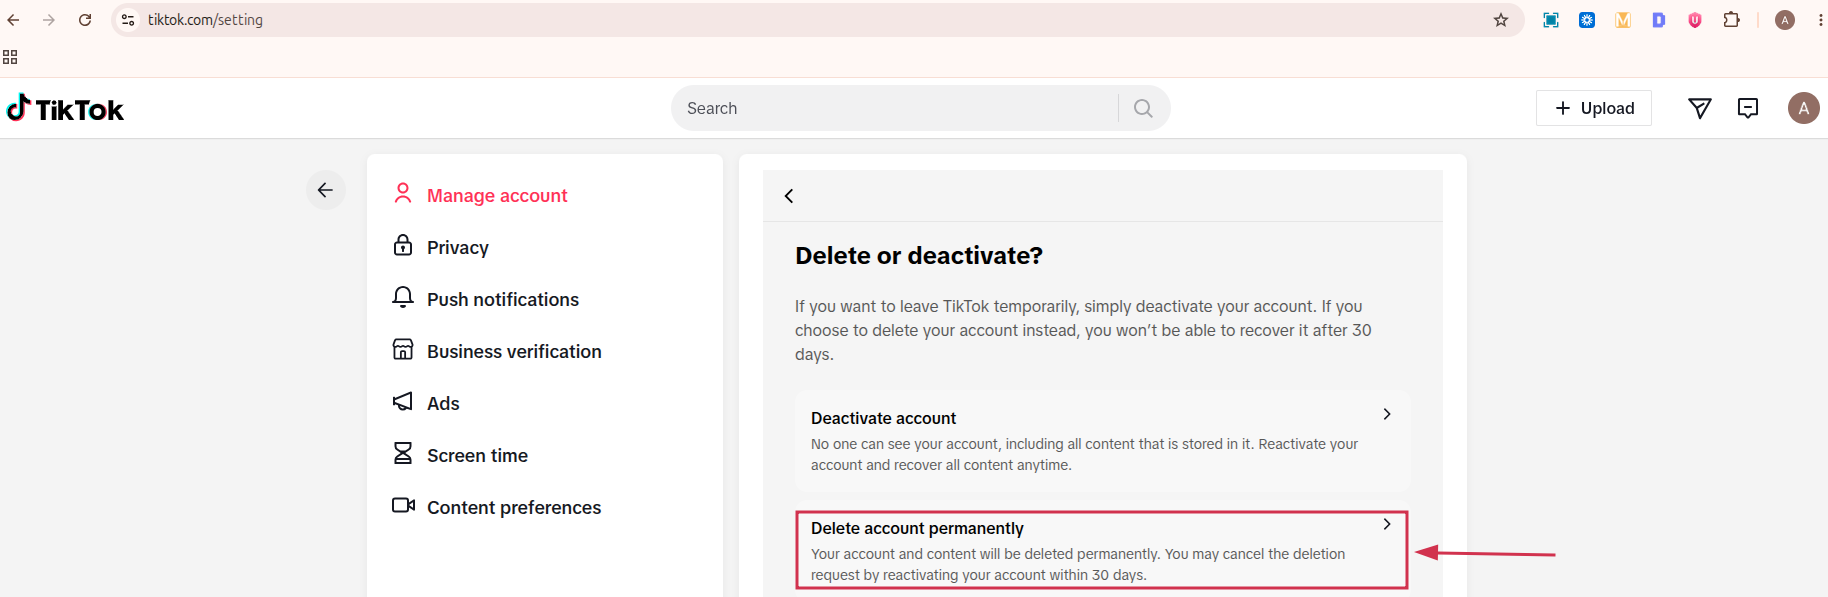Click the search magnifier icon
Image resolution: width=1828 pixels, height=597 pixels.
point(1143,108)
